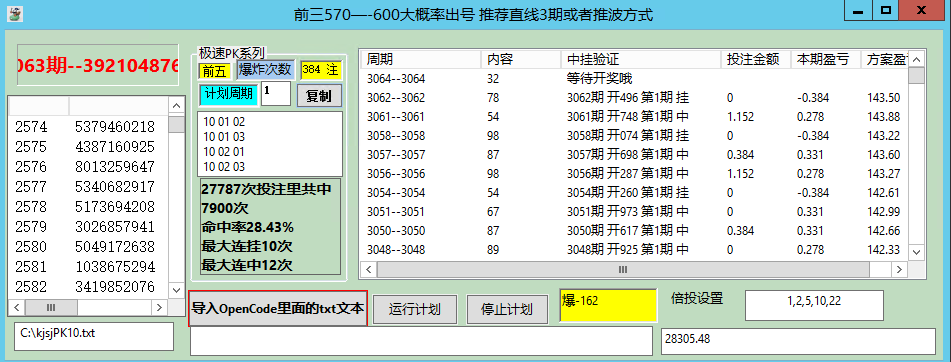951x362 pixels.
Task: Click the 本期盈亏 column header
Action: pyautogui.click(x=825, y=59)
